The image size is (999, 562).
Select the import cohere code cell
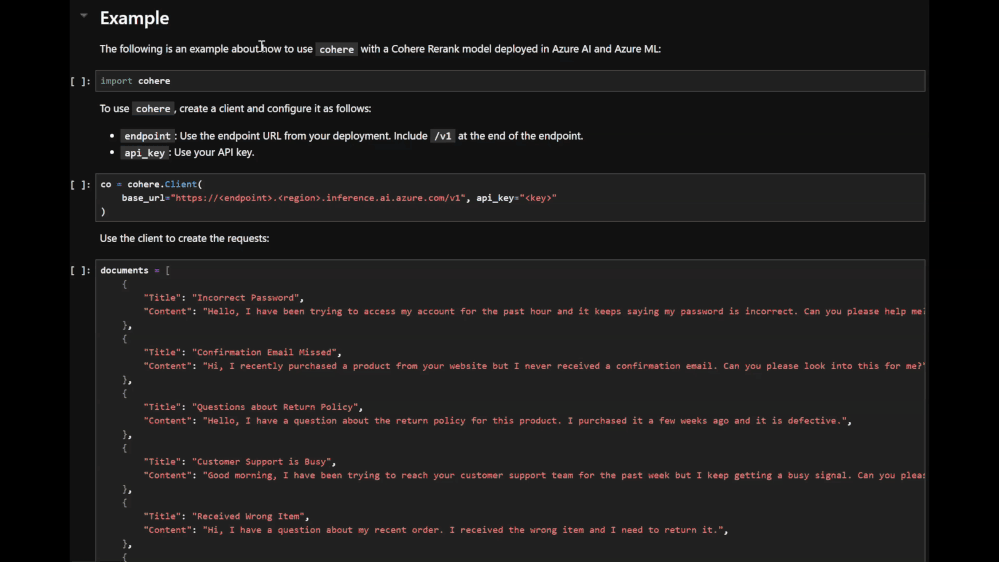pos(510,81)
